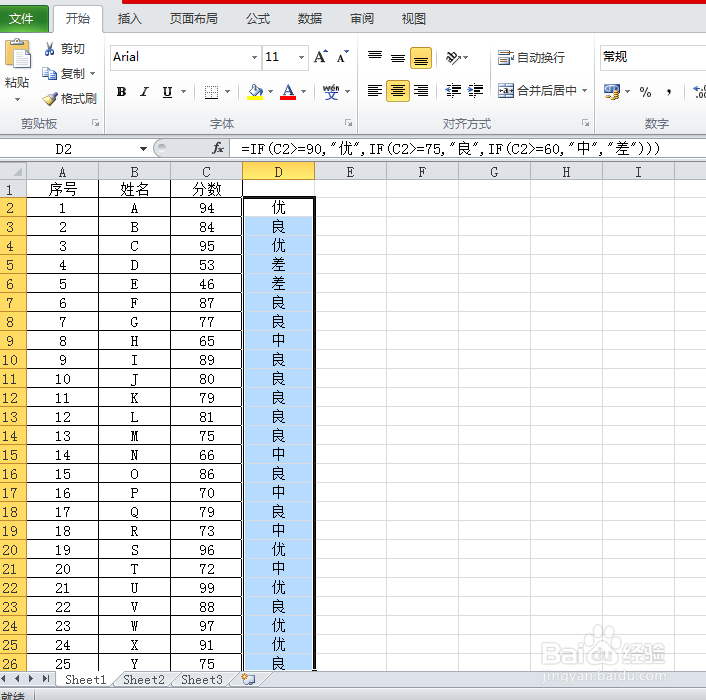Align cell text to the right
Image resolution: width=706 pixels, height=700 pixels.
click(421, 91)
